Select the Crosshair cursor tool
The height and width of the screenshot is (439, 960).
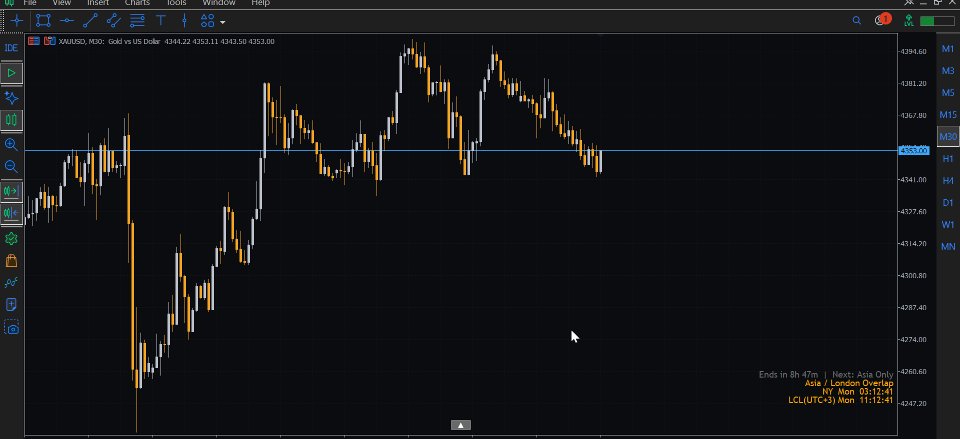coord(17,21)
